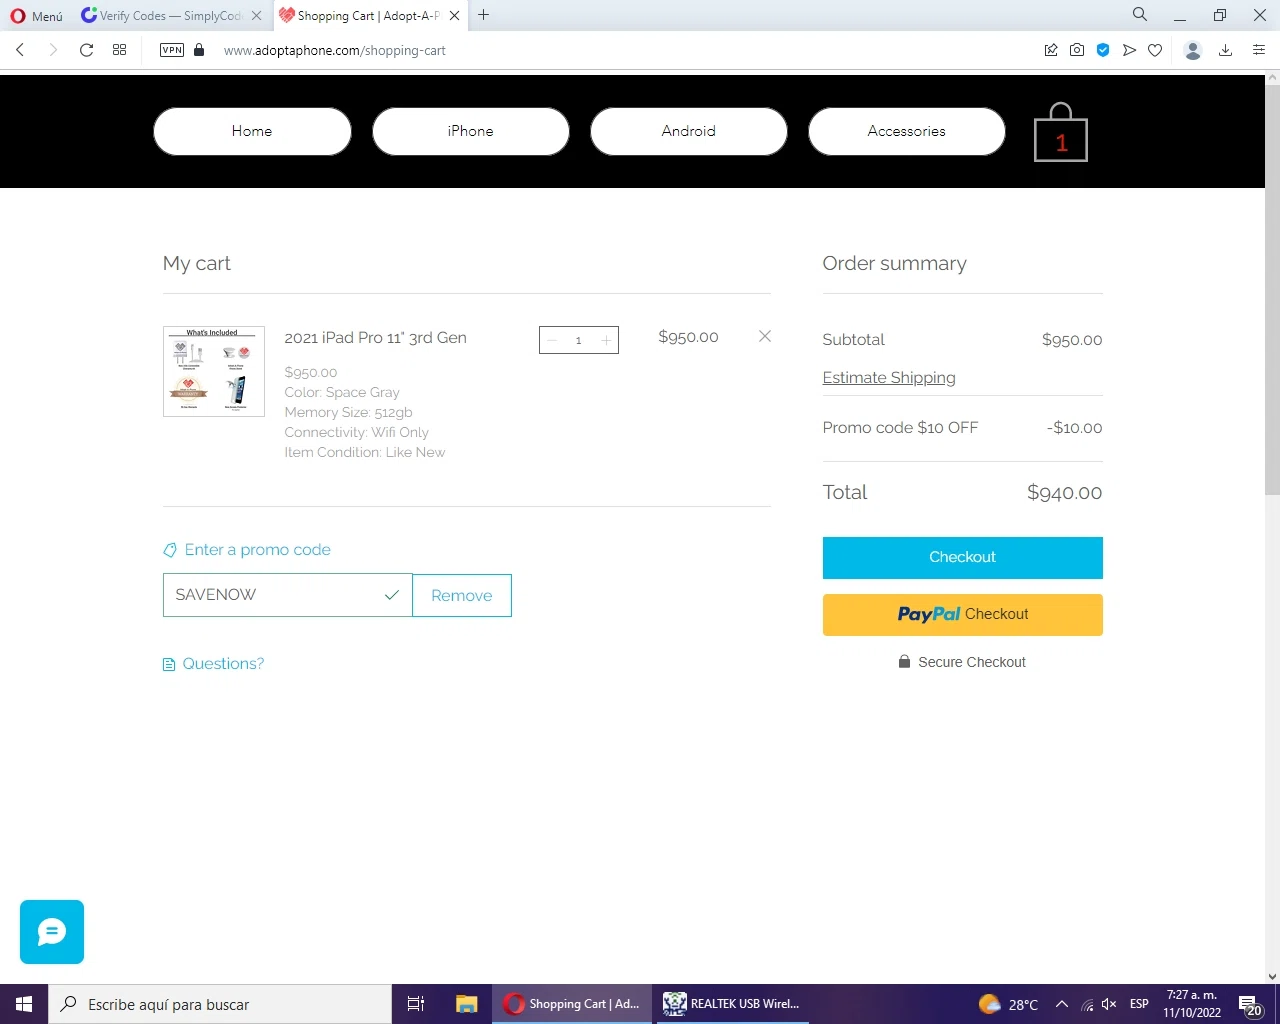Open the Windows Start button

(24, 1004)
